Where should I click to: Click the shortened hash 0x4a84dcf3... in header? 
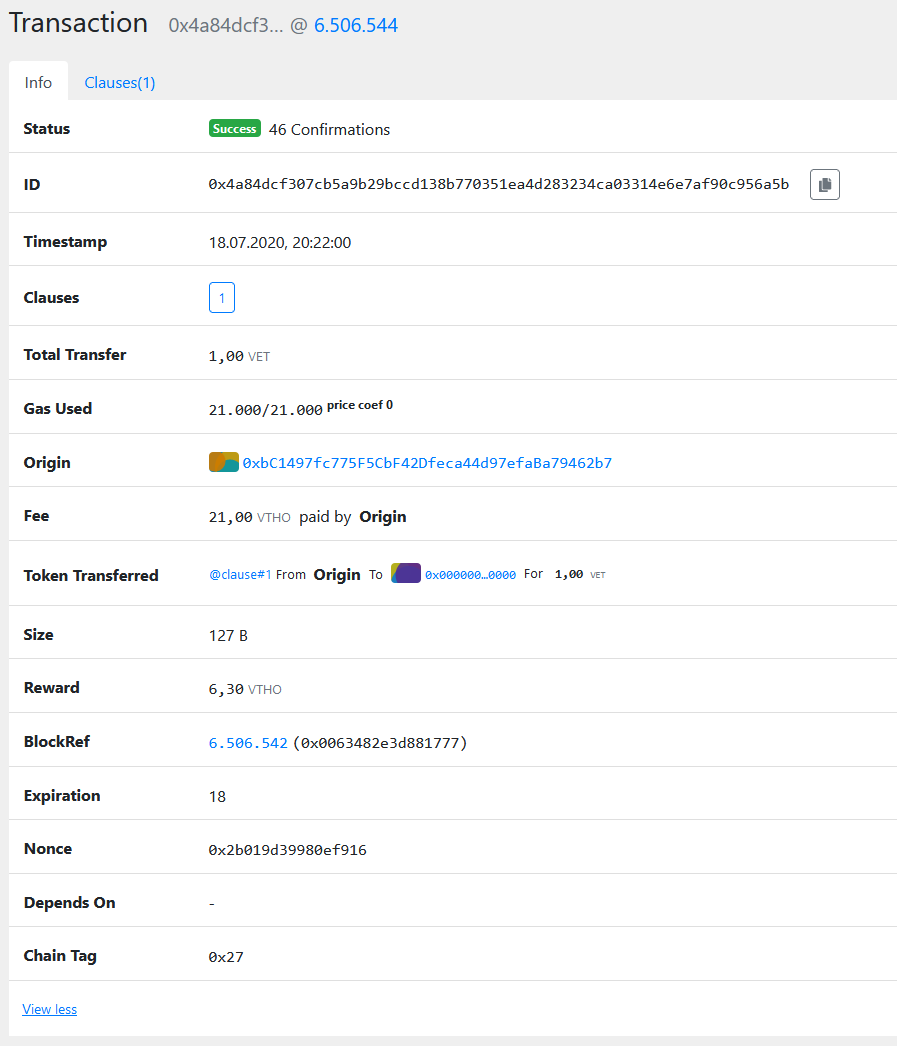pyautogui.click(x=225, y=25)
